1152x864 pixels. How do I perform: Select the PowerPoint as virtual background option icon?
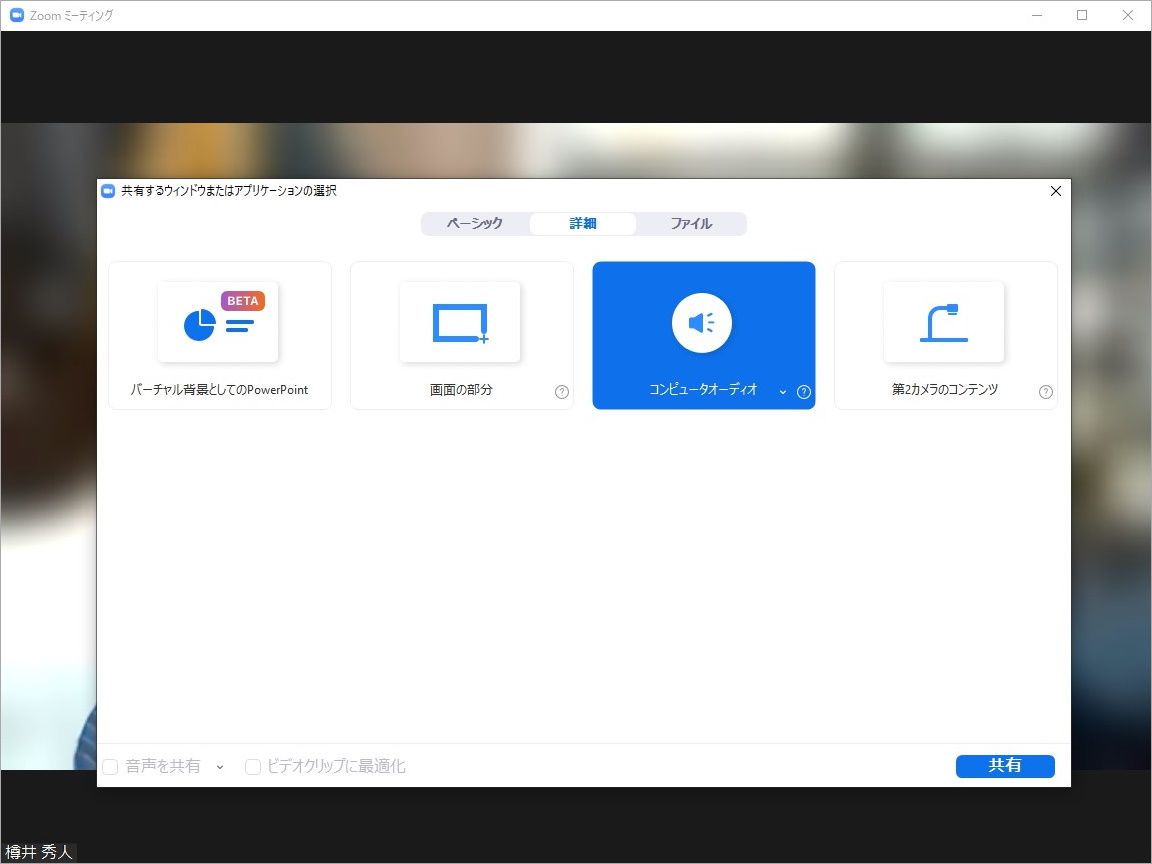pos(219,322)
